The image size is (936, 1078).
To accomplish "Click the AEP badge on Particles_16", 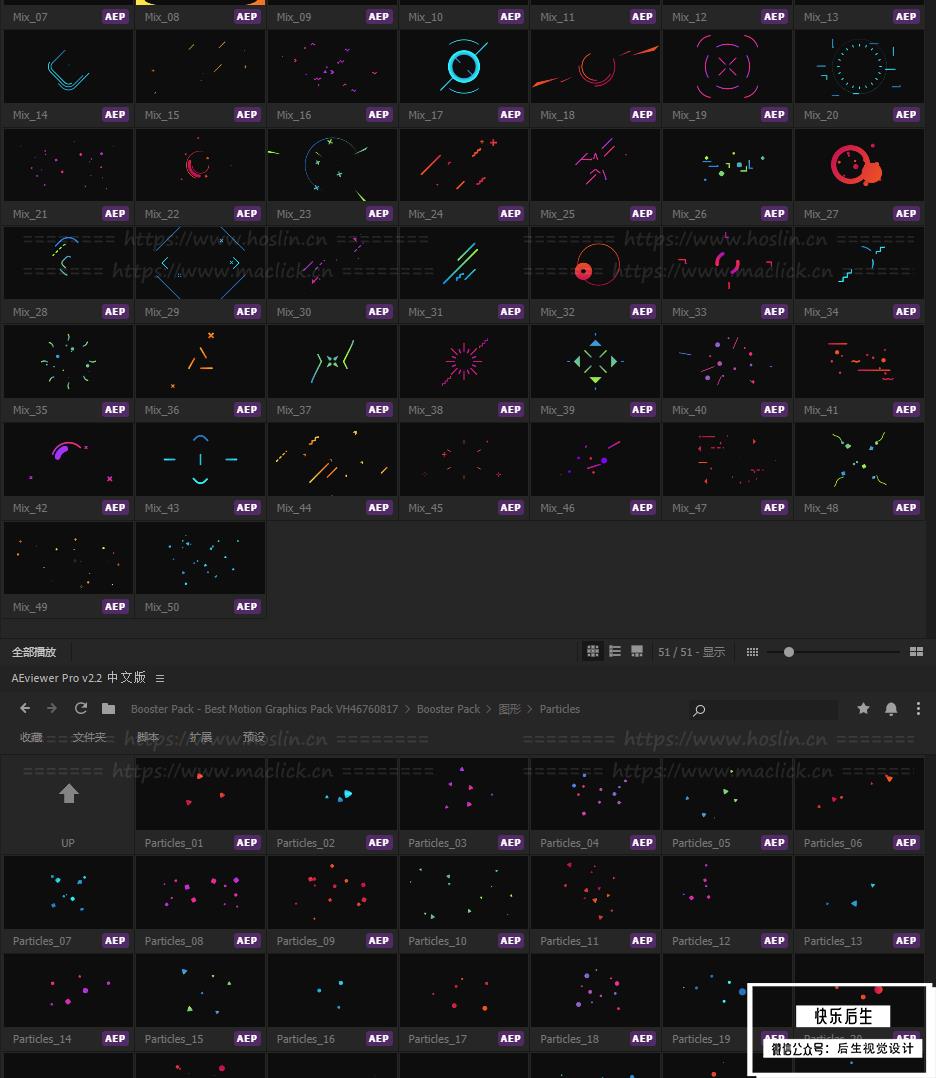I will (x=378, y=1039).
